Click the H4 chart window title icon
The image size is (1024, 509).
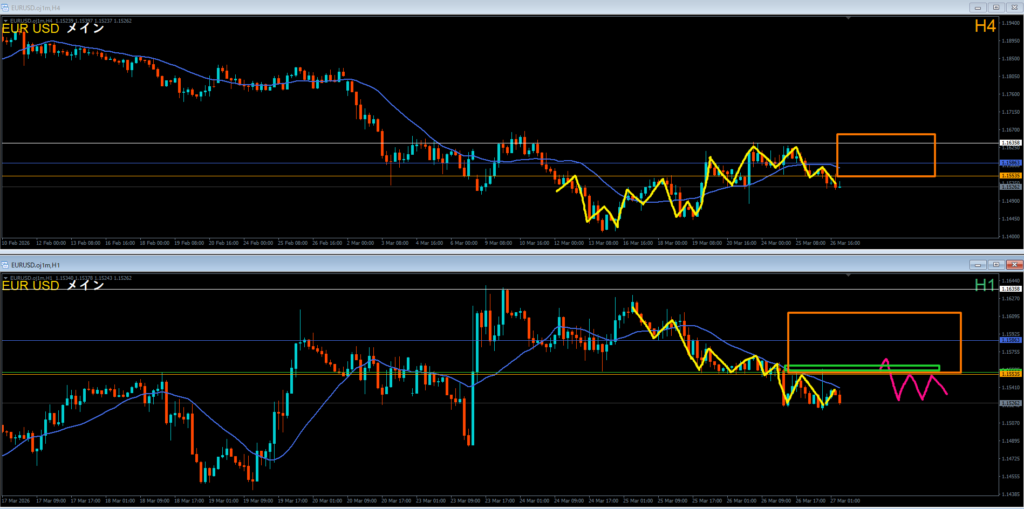tap(5, 7)
